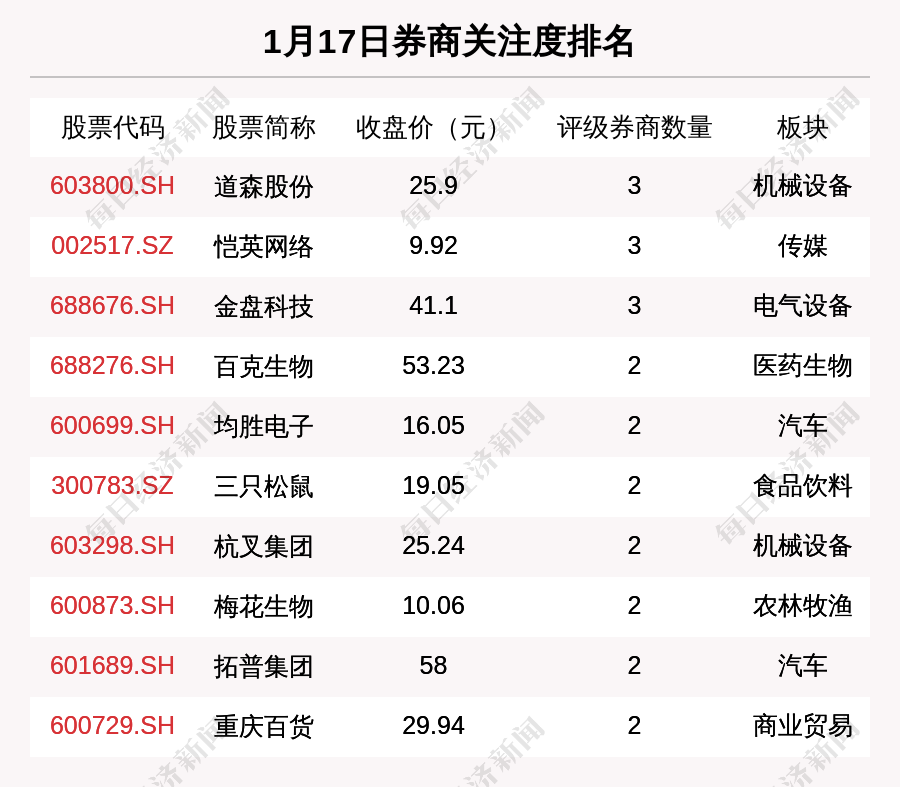
Task: Click broker count 2 in 均胜电子 row
Action: 634,426
